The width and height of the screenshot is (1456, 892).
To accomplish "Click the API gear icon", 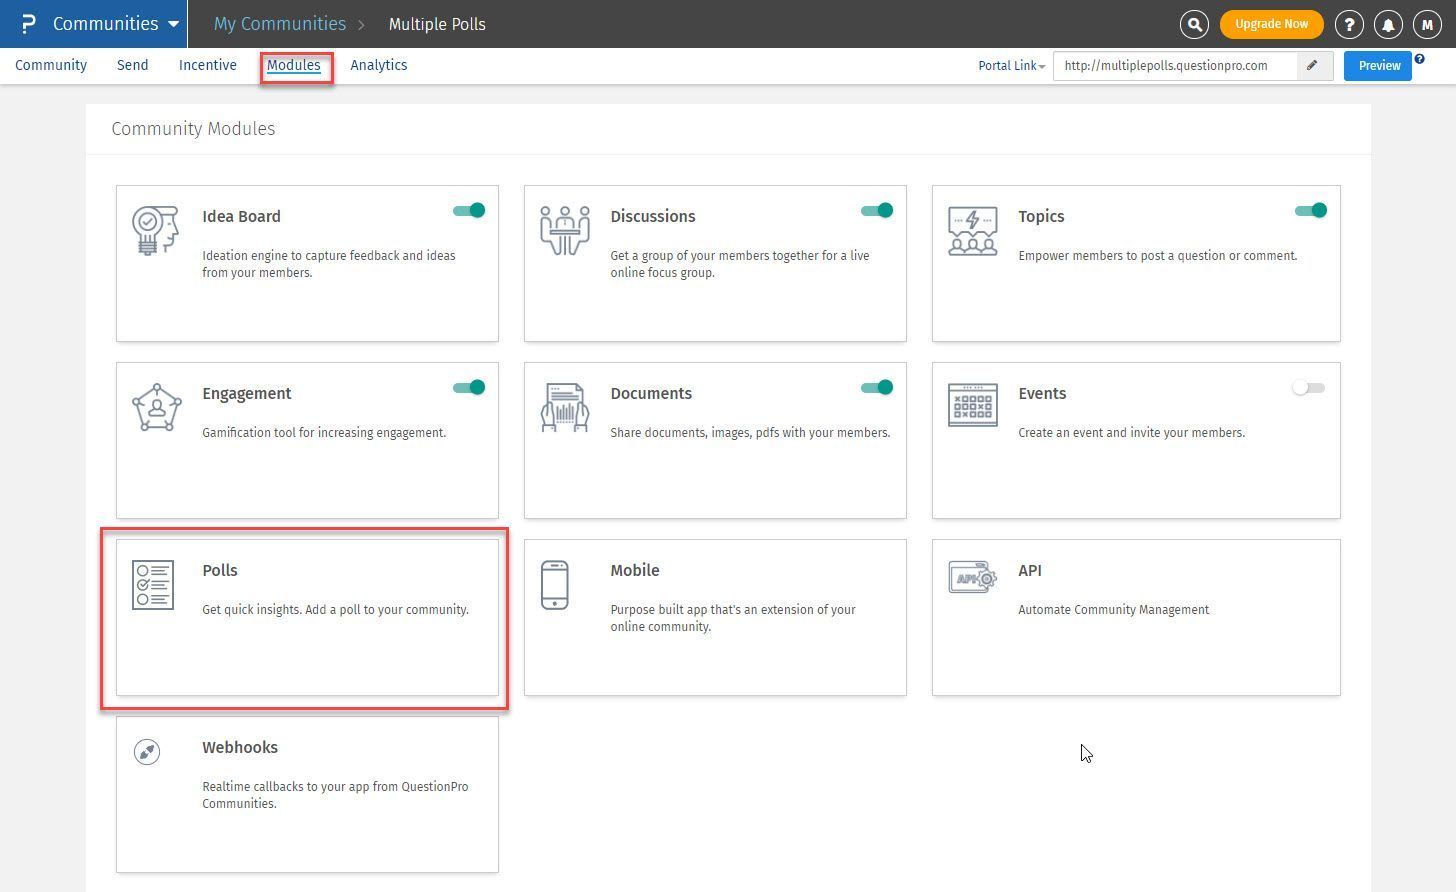I will [972, 577].
